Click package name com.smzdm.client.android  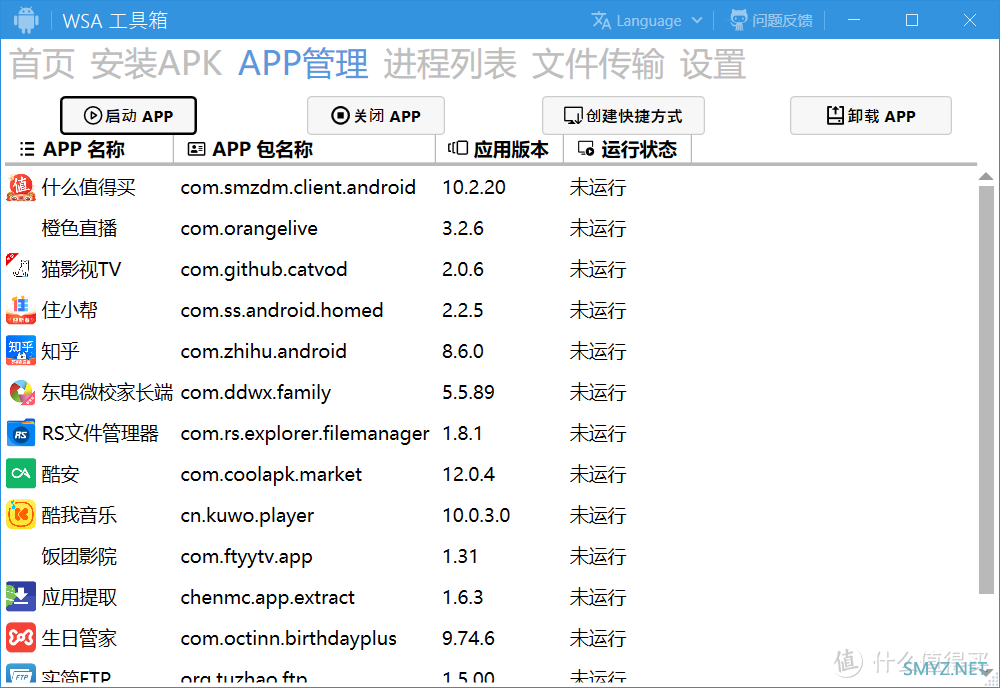pos(298,187)
